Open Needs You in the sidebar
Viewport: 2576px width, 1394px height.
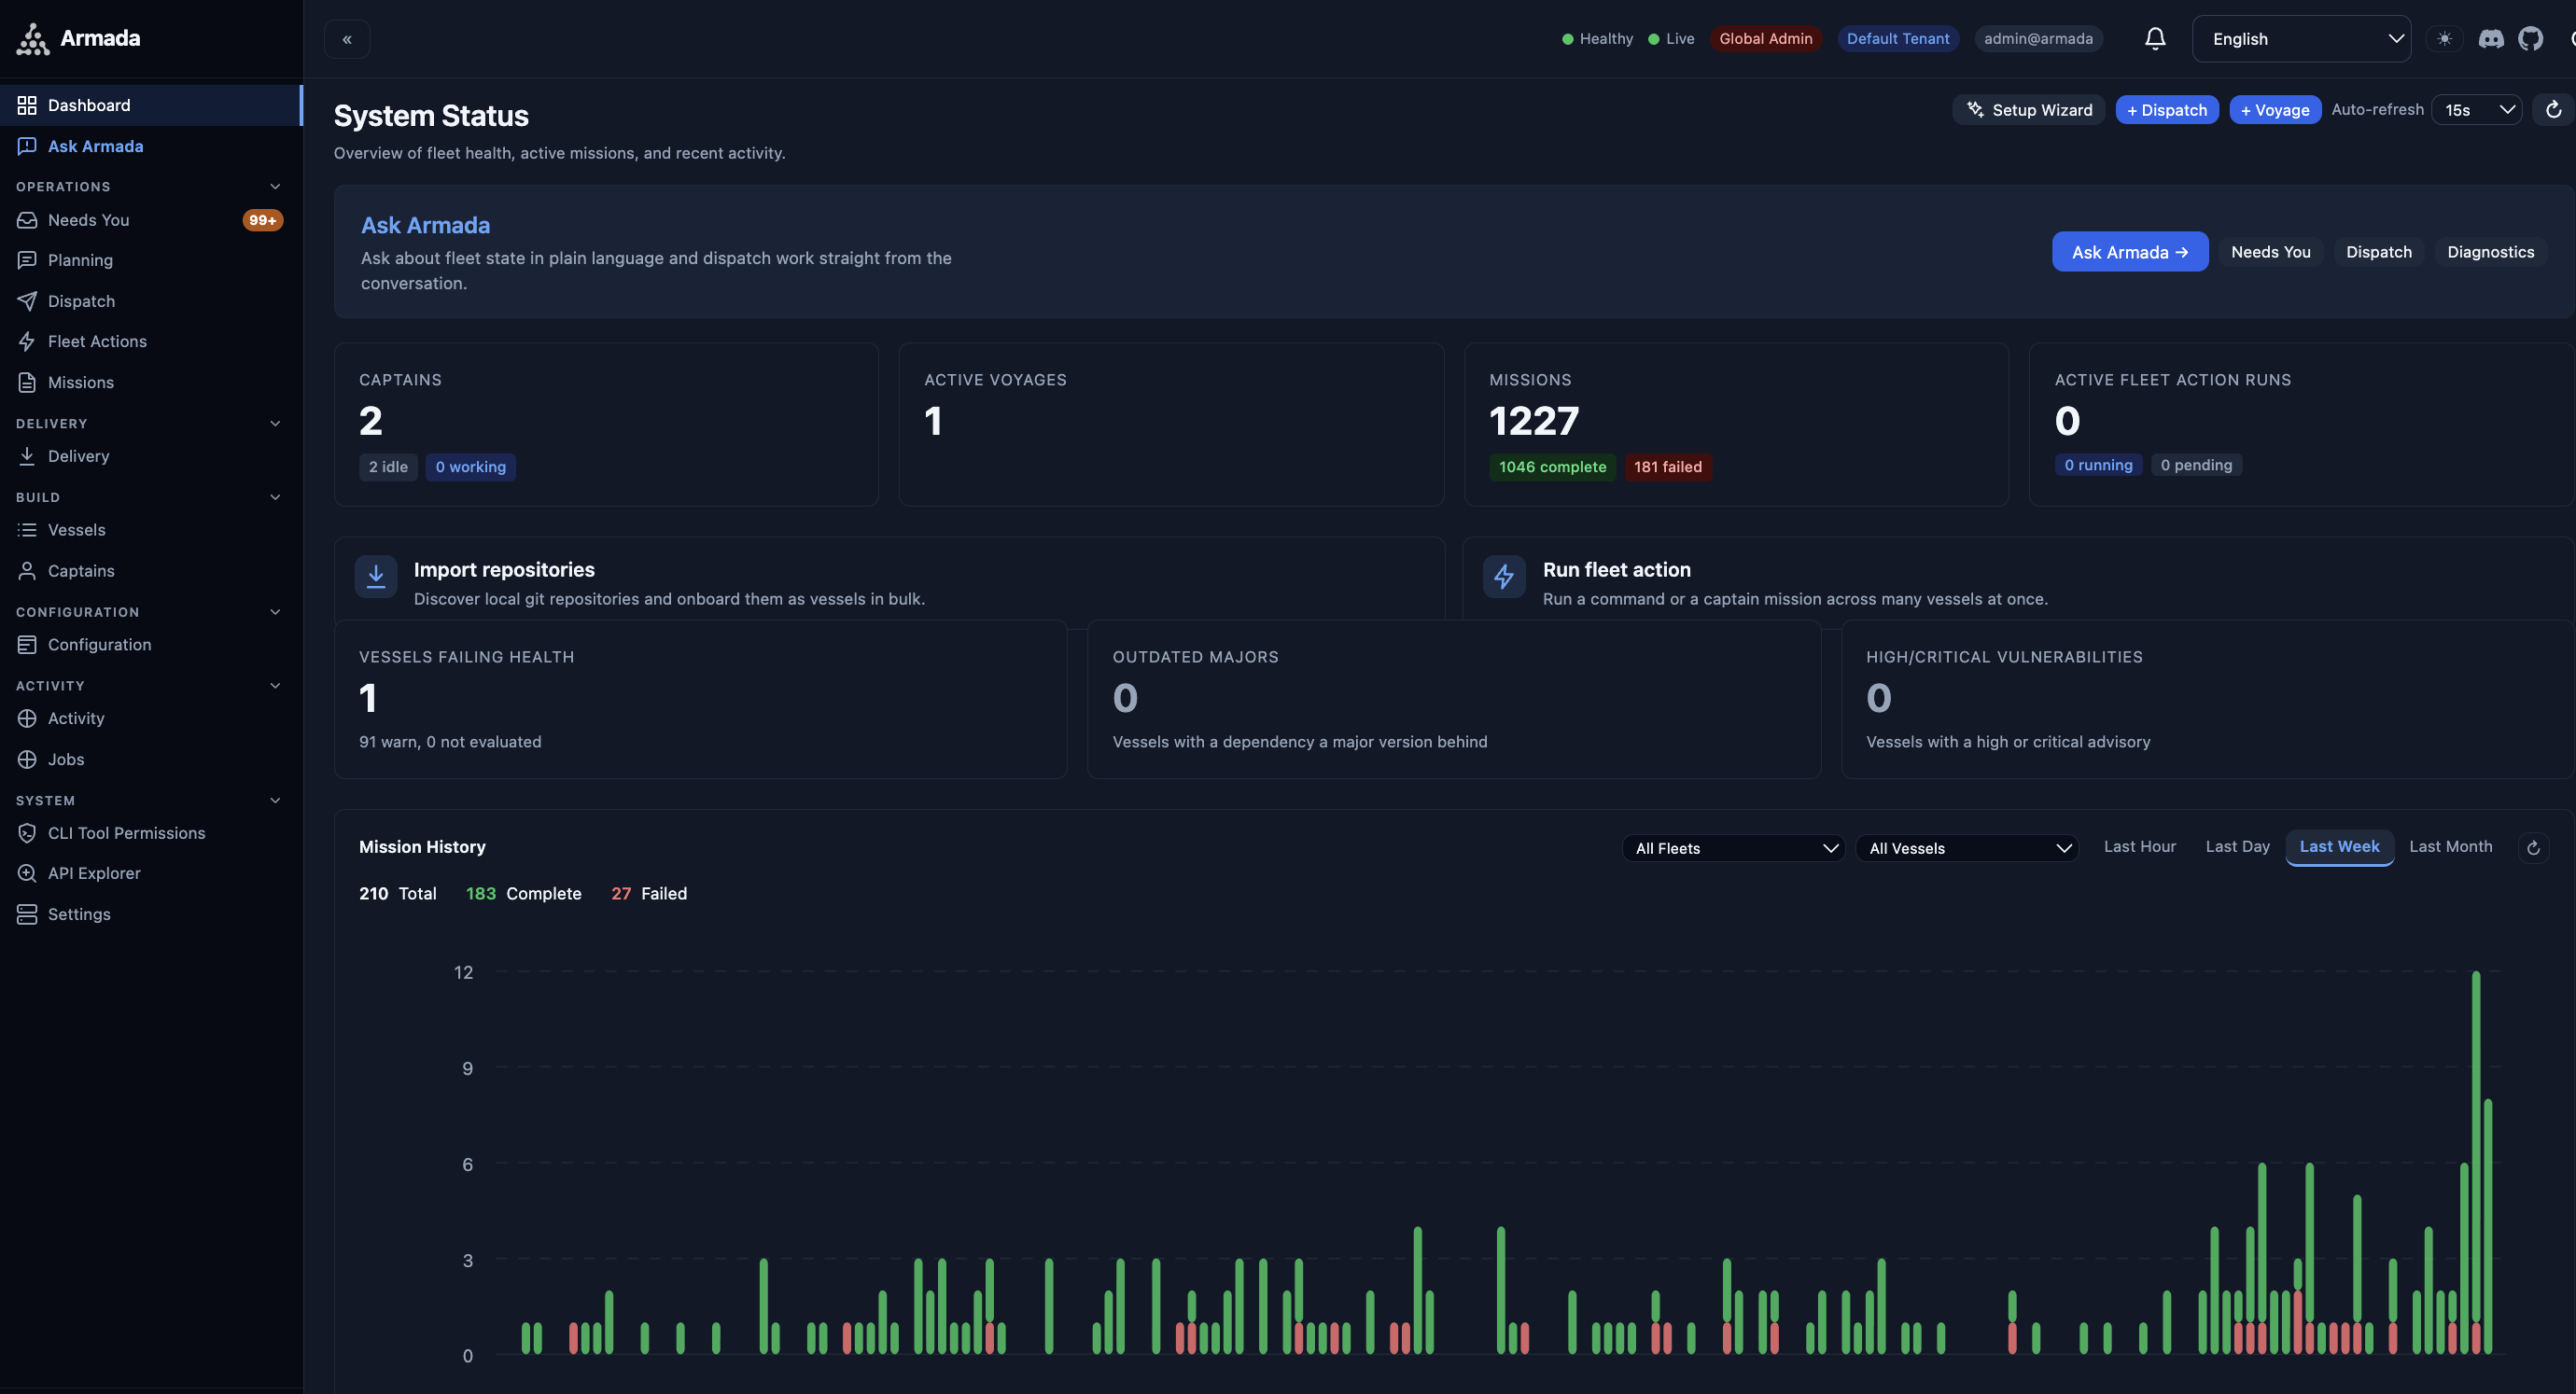pyautogui.click(x=151, y=220)
